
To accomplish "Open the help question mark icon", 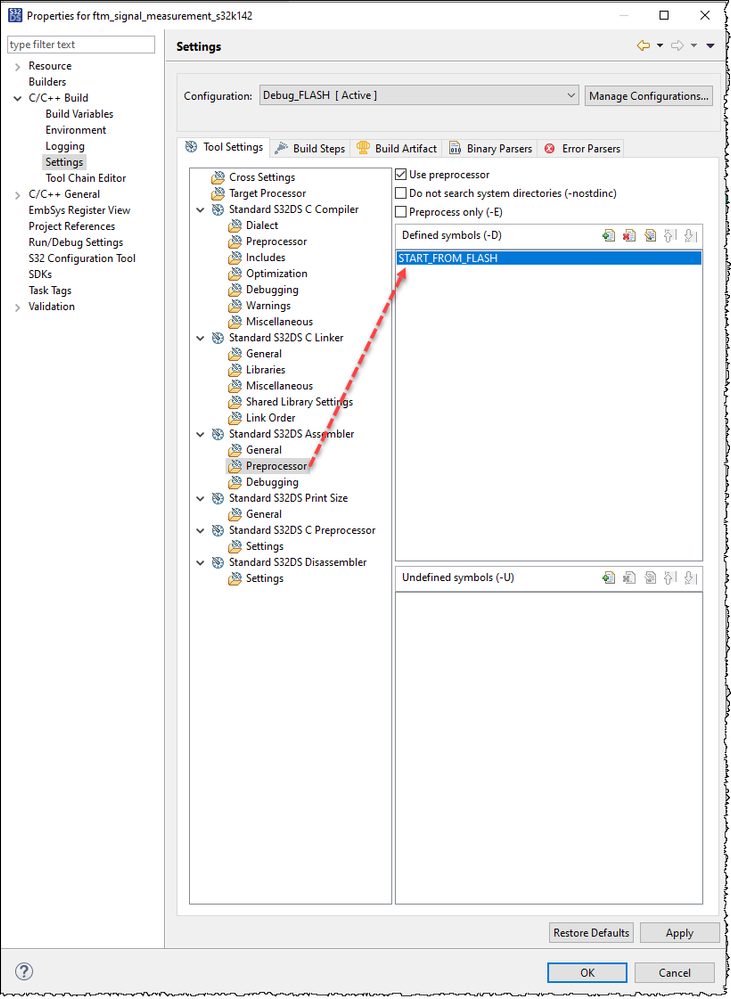I will pos(24,972).
